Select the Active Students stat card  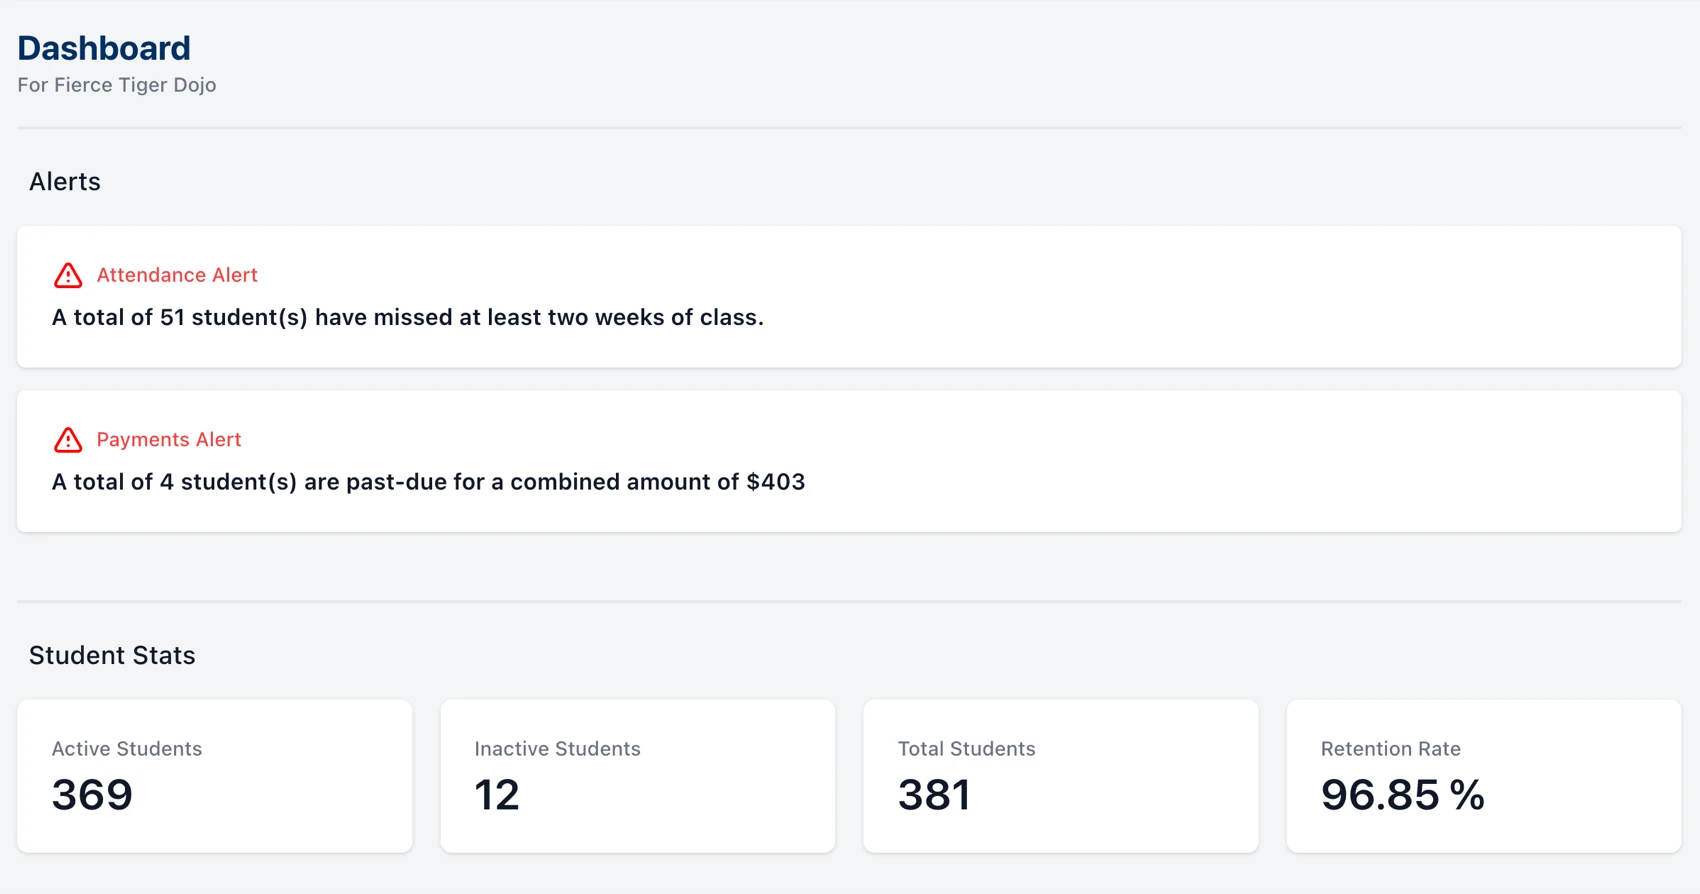tap(214, 776)
